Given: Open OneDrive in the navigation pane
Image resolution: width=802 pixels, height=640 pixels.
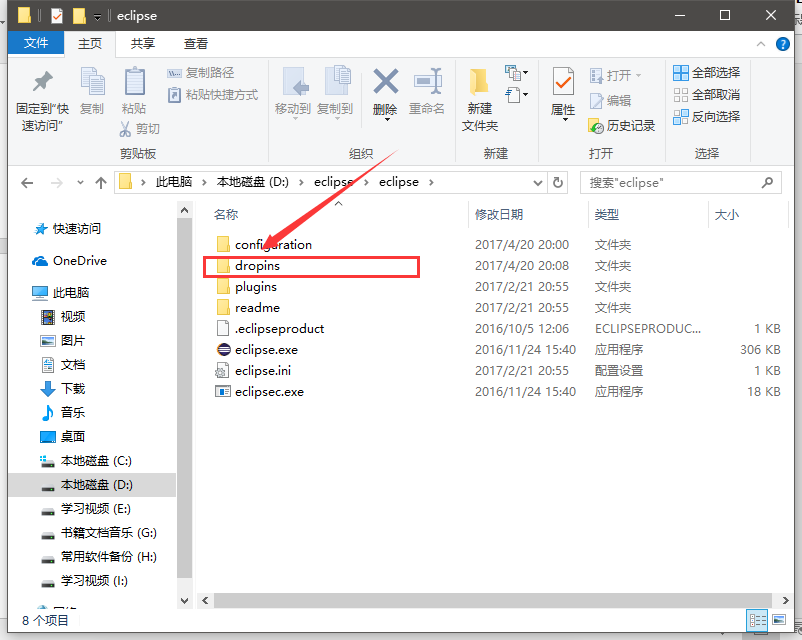Looking at the screenshot, I should 70,261.
